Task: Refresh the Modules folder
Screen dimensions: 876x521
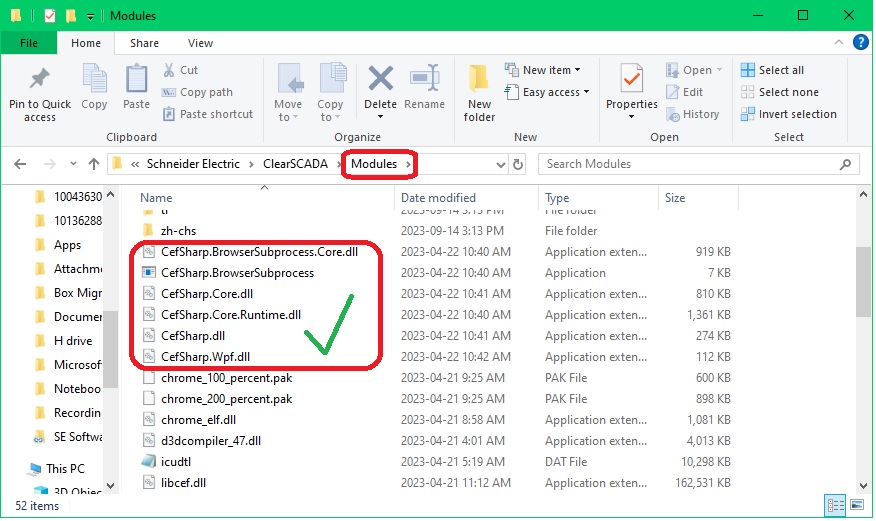Action: pos(518,164)
